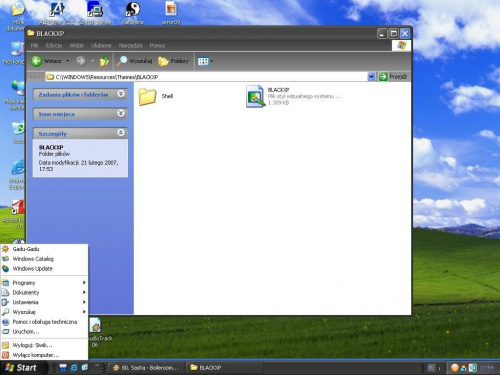Click the PL language bar indicator
Screen dimensions: 500x375
pos(431,368)
